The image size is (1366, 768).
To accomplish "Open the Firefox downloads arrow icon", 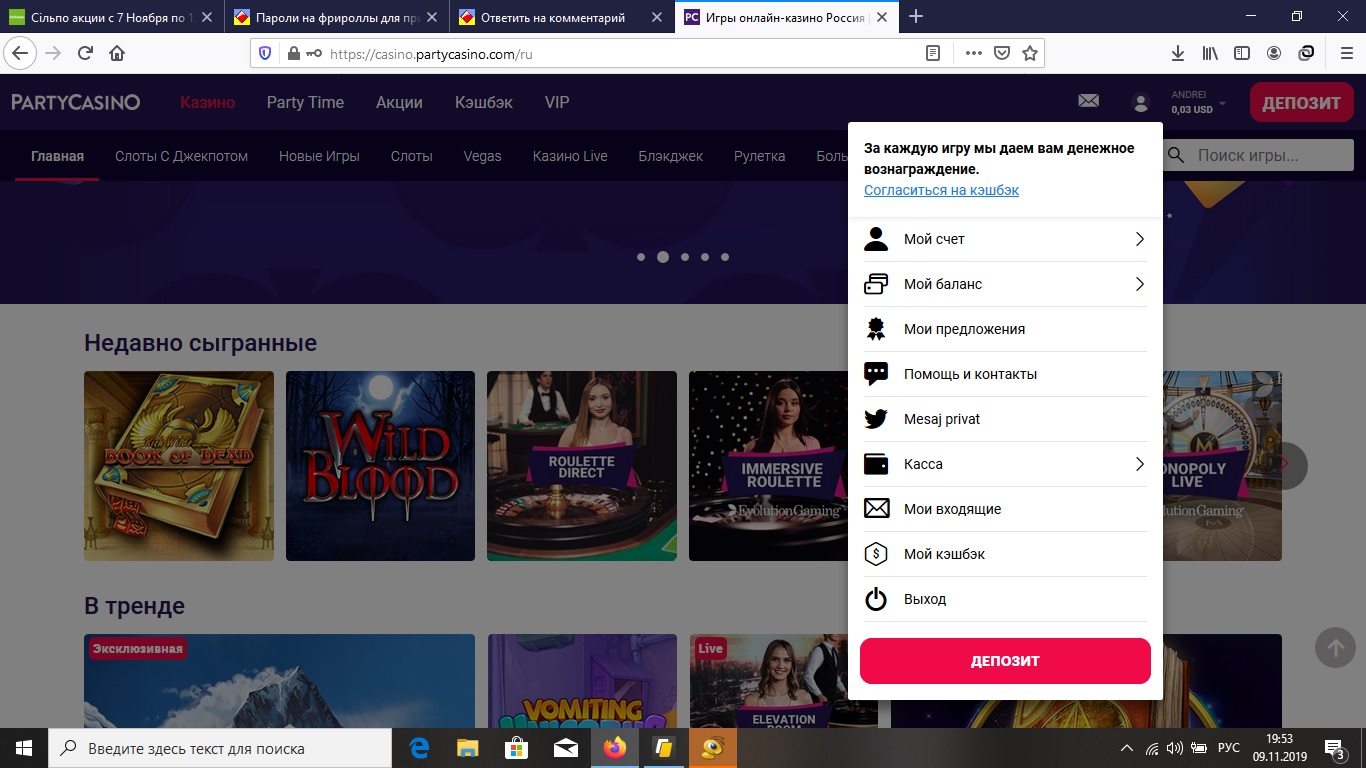I will pos(1178,53).
